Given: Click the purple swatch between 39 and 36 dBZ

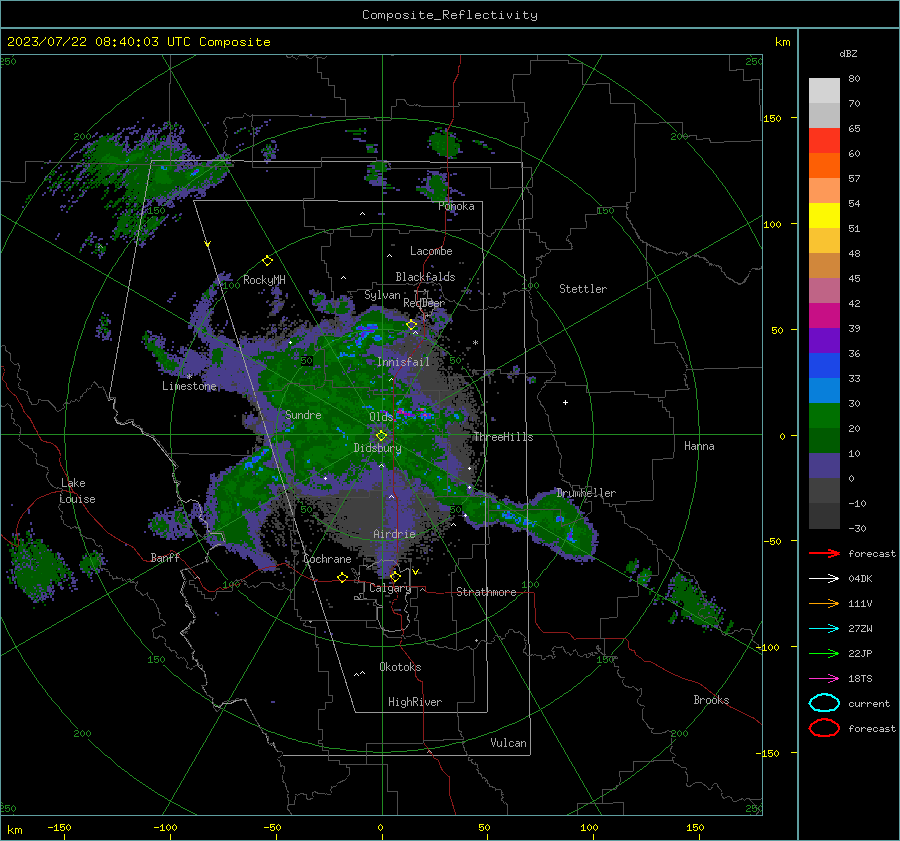Looking at the screenshot, I should coord(824,341).
